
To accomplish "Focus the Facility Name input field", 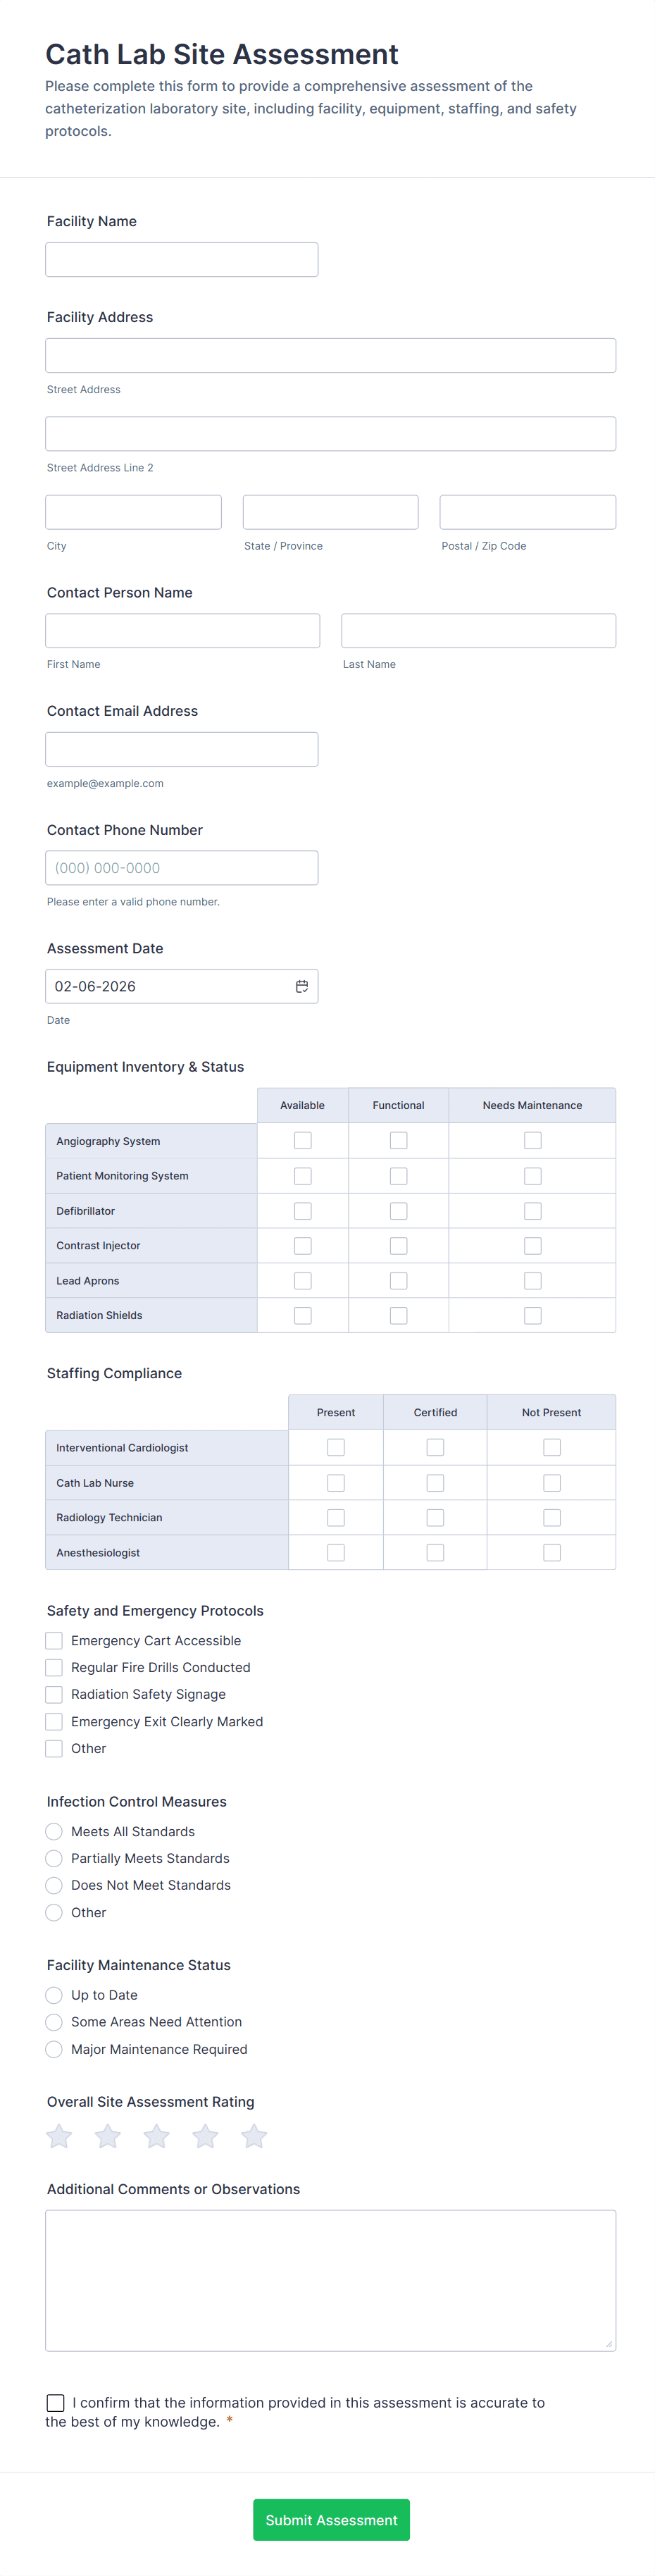I will tap(182, 260).
